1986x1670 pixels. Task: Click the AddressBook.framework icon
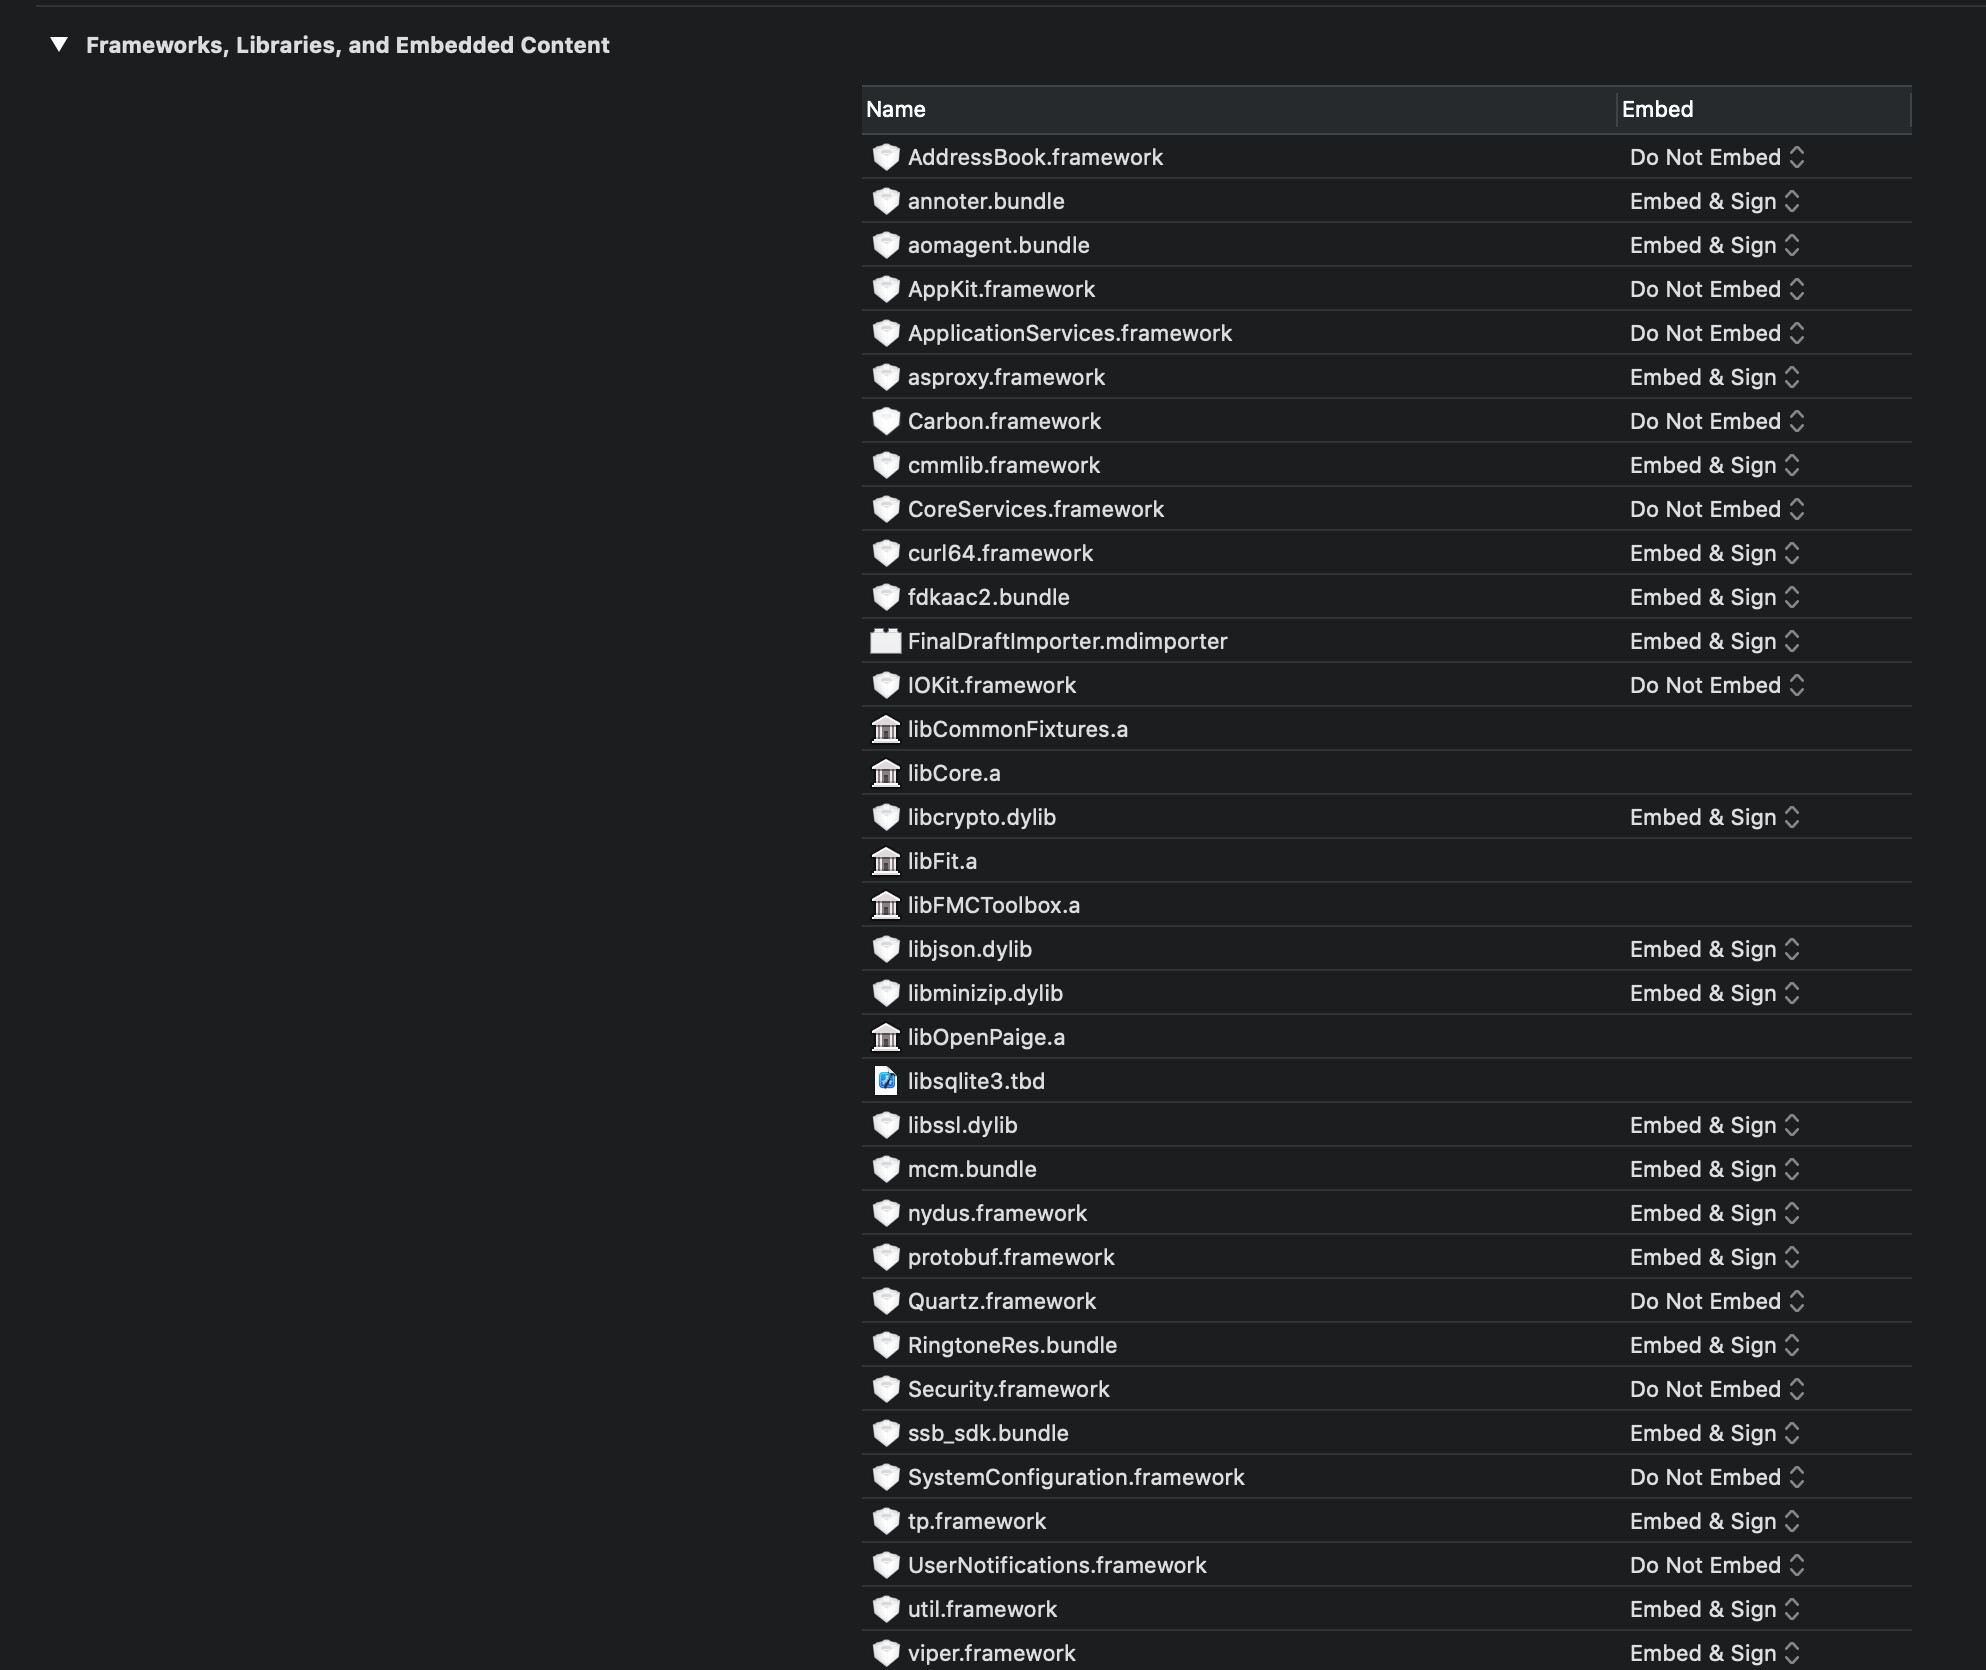(886, 157)
